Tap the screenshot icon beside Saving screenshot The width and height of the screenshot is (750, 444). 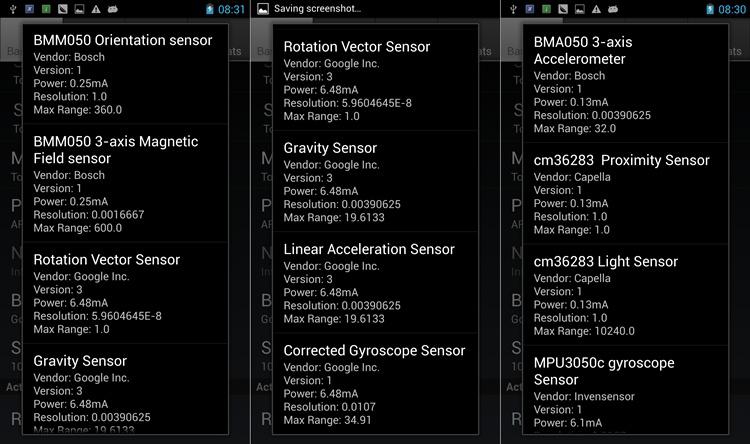(x=263, y=9)
